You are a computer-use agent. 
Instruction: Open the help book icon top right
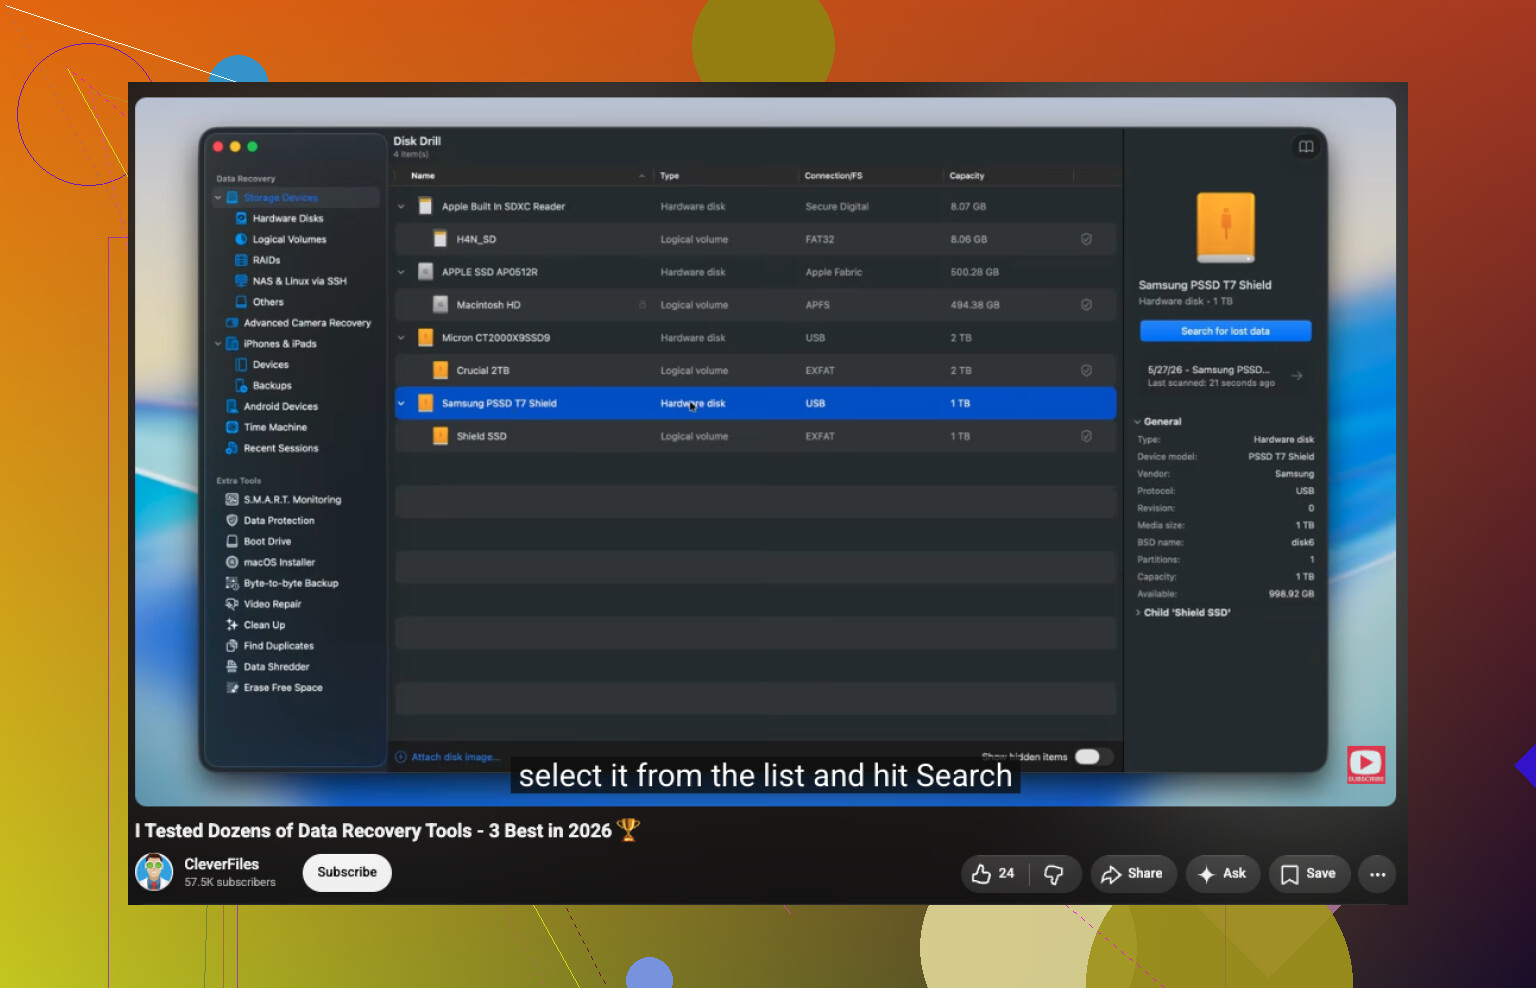click(x=1306, y=147)
